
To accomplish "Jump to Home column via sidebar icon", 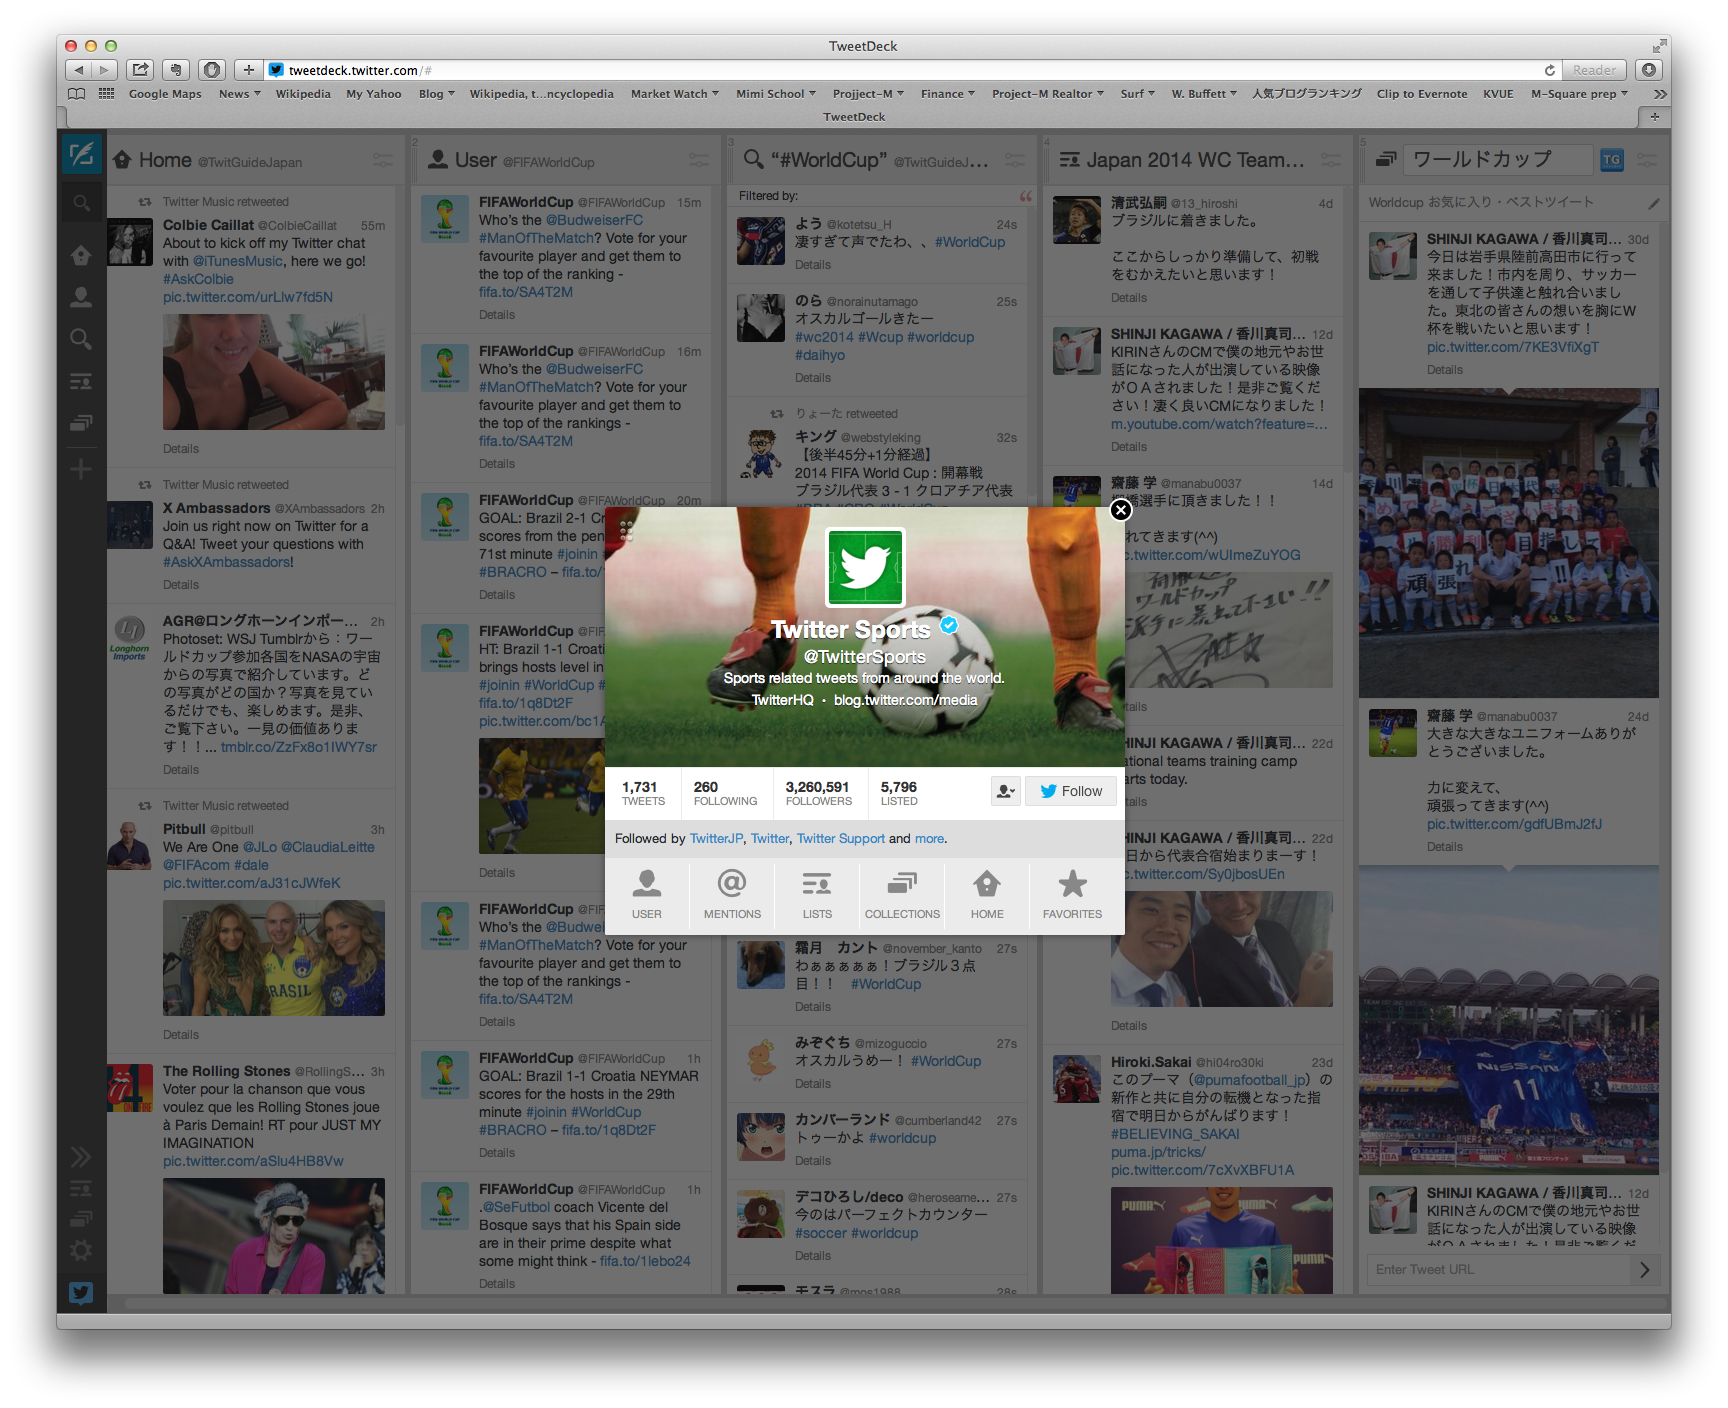I will (x=81, y=255).
